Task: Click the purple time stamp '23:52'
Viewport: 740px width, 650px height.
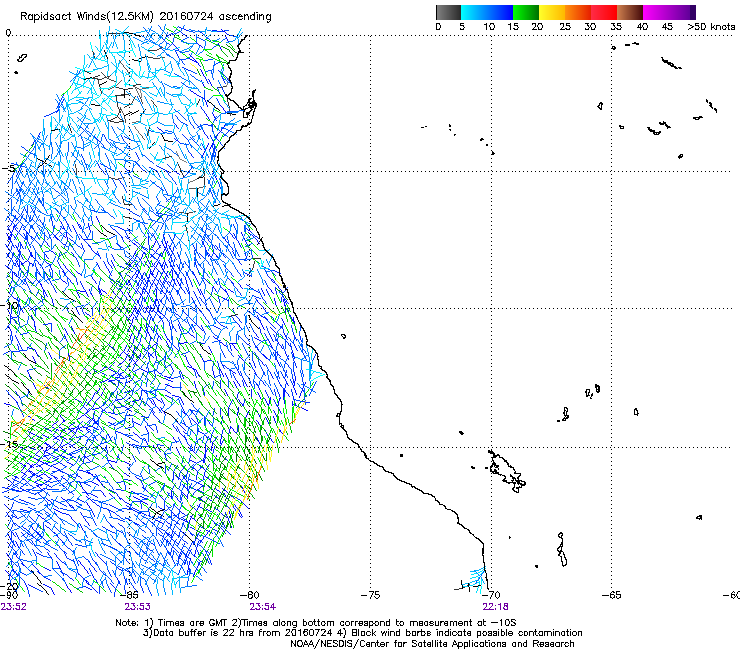Action: pos(14,607)
